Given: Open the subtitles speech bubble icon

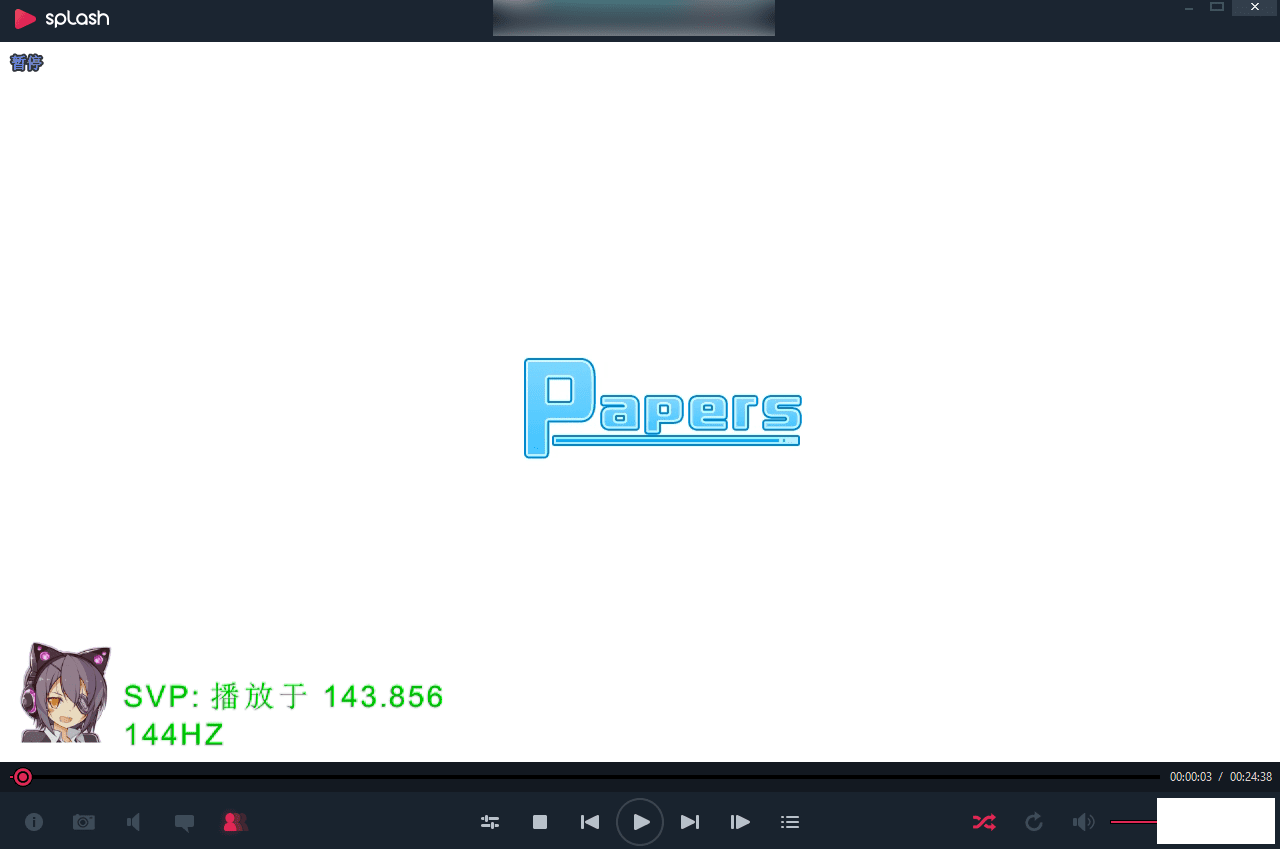Looking at the screenshot, I should tap(184, 823).
